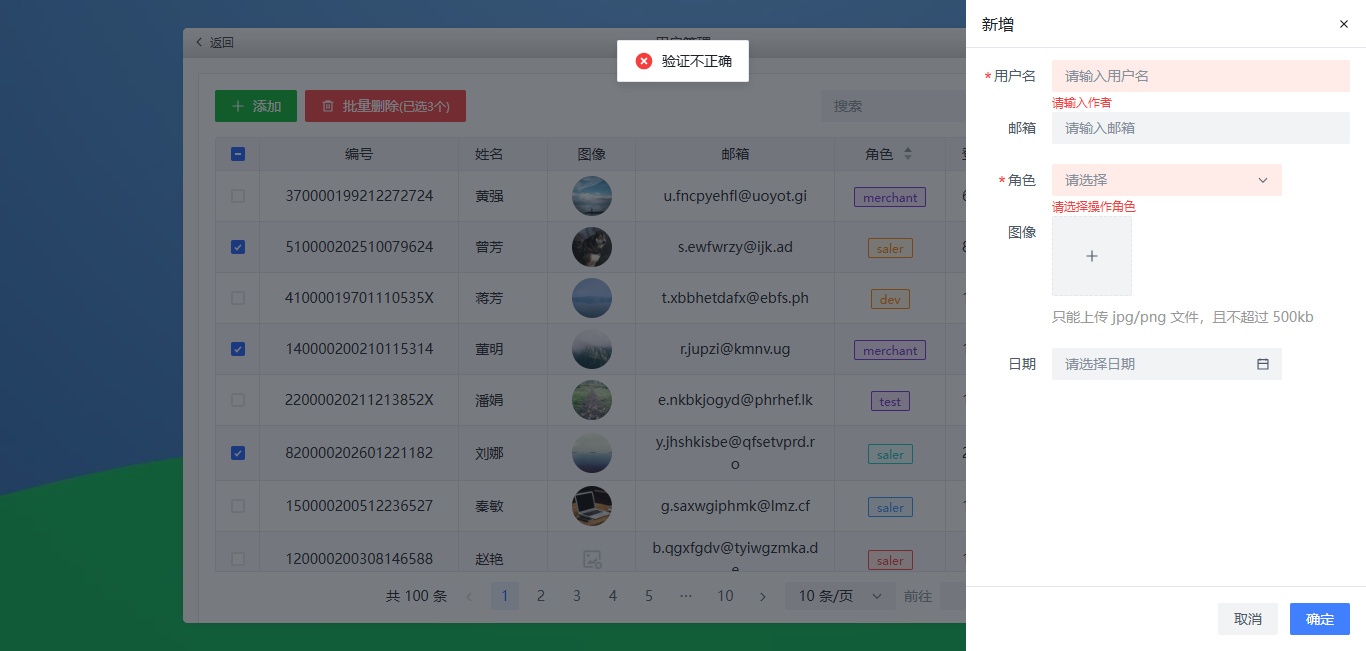Click the plus icon to upload an image
The image size is (1366, 651).
1092,256
